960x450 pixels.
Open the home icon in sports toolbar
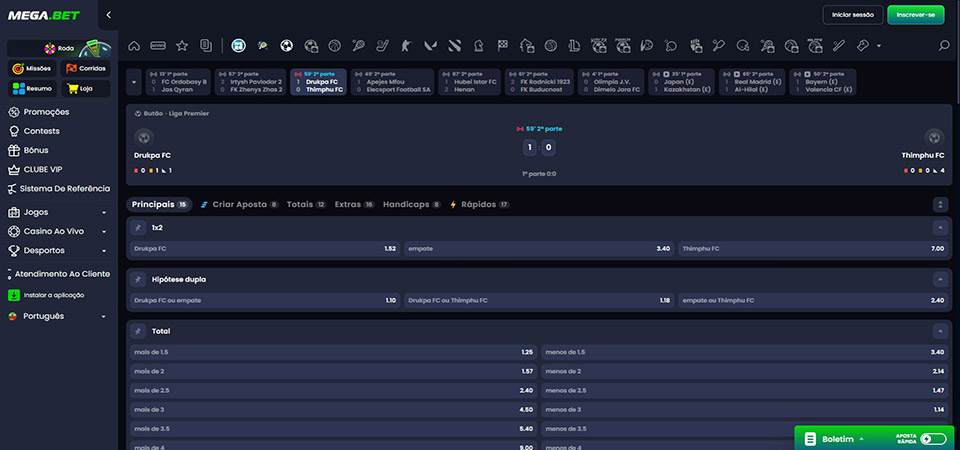[x=133, y=46]
